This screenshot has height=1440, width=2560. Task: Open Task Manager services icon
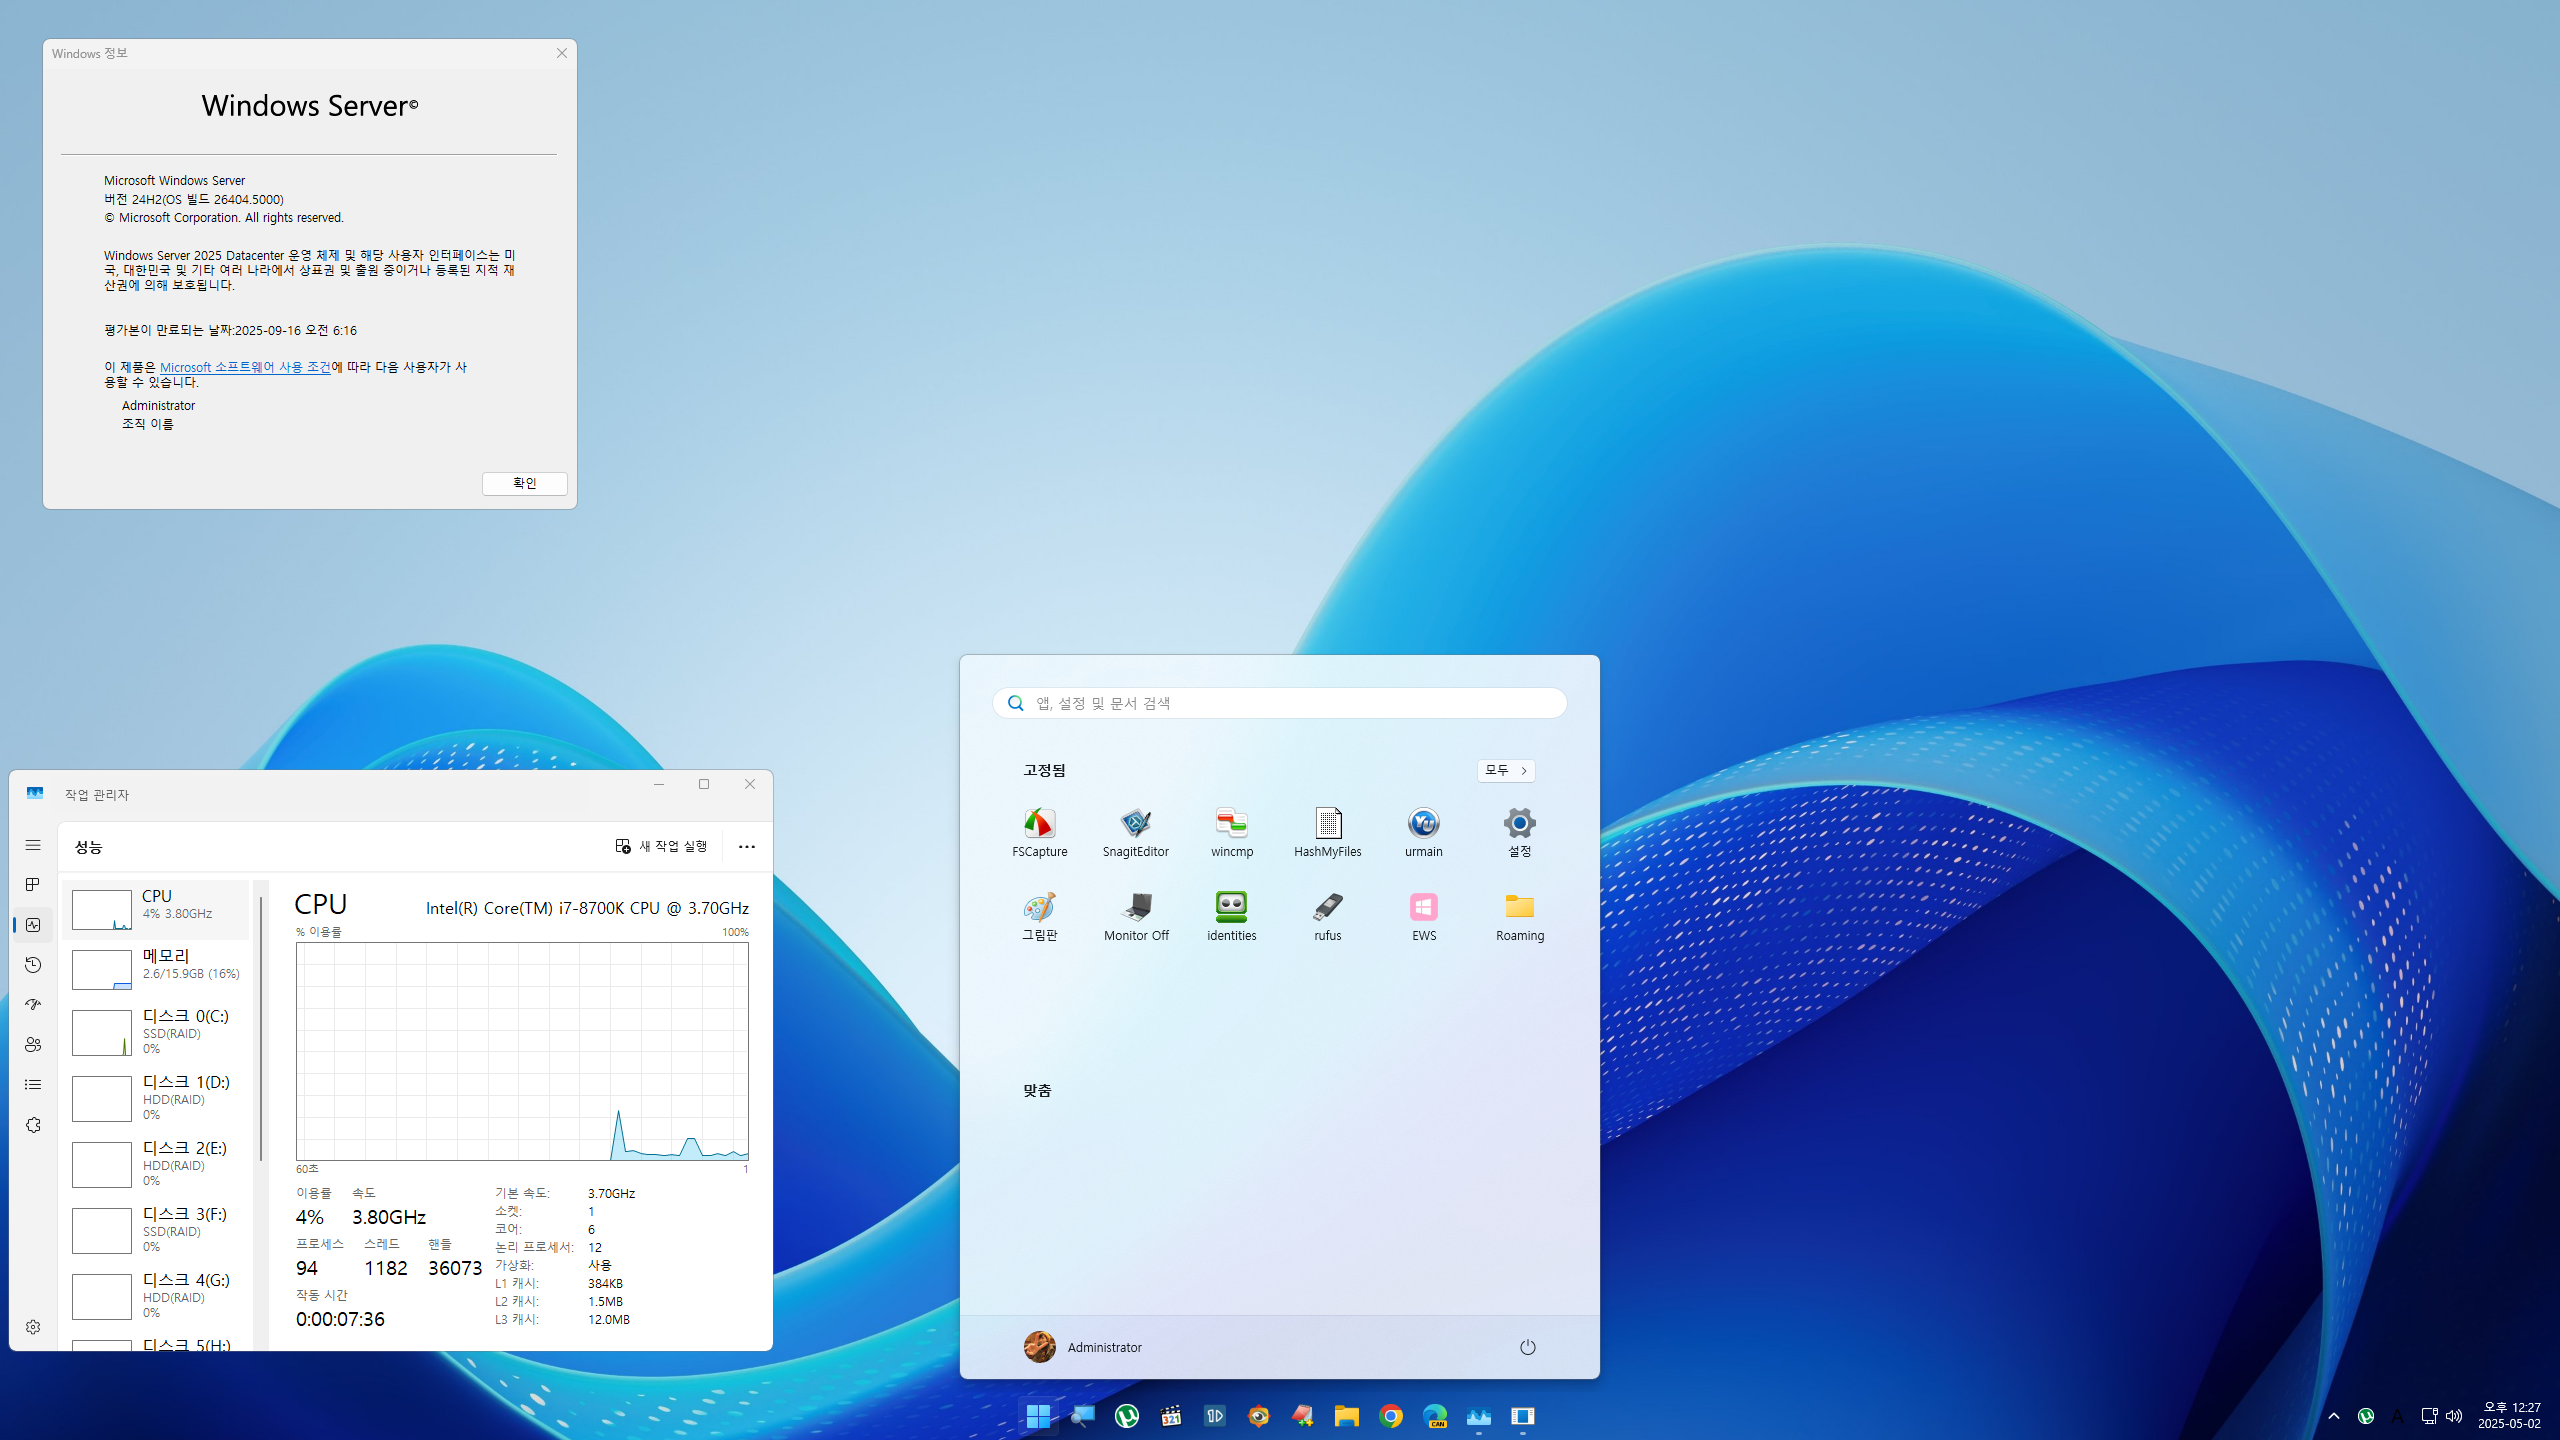(33, 1125)
